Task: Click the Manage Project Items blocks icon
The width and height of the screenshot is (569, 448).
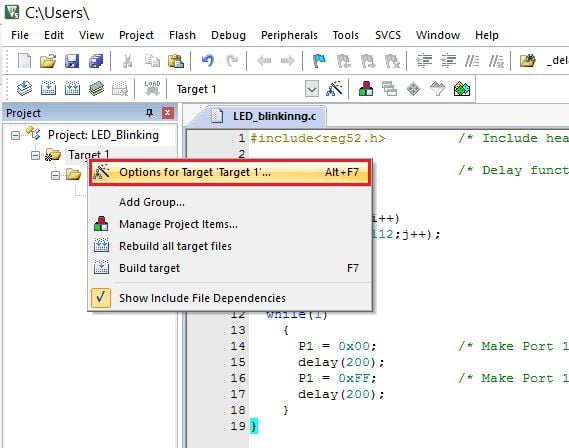Action: pos(366,89)
